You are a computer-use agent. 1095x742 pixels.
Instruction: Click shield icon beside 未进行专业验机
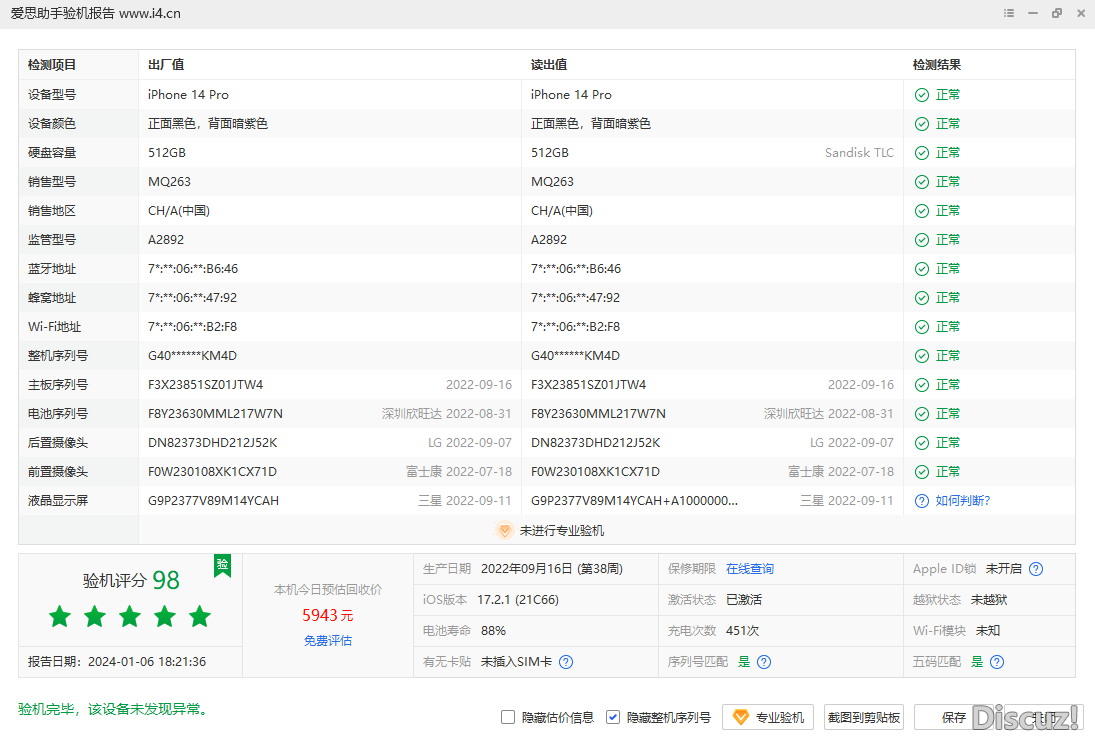(504, 530)
